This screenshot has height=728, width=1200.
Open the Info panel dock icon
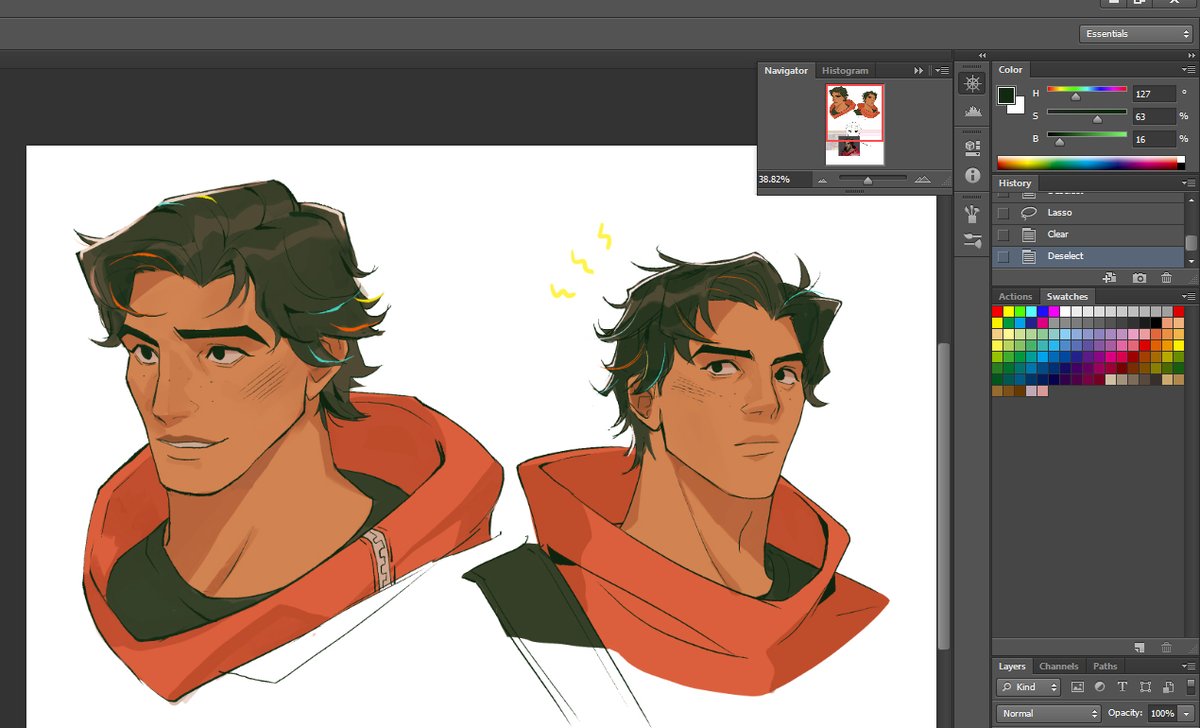(971, 175)
